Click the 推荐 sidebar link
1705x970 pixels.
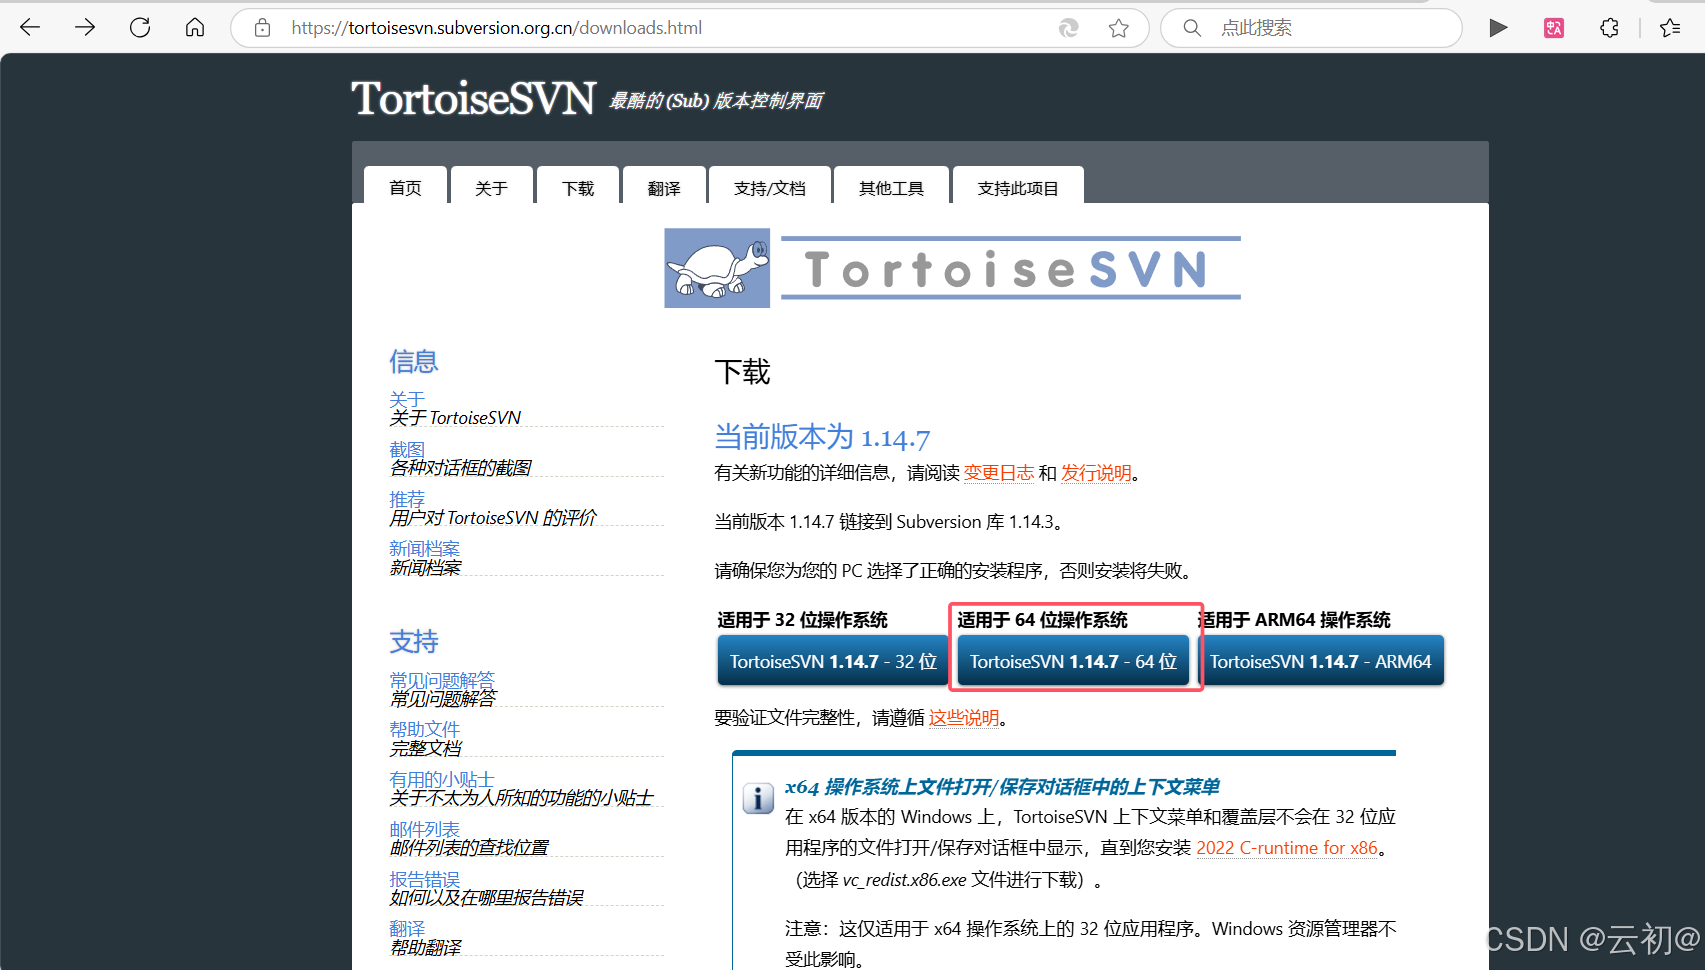coord(407,498)
